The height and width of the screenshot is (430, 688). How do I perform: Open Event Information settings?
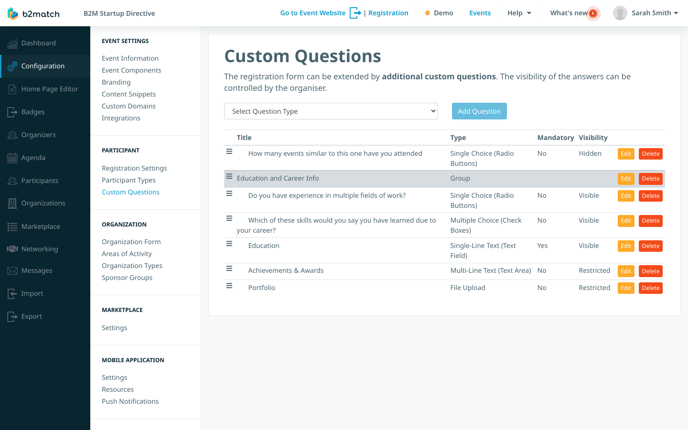pyautogui.click(x=130, y=58)
